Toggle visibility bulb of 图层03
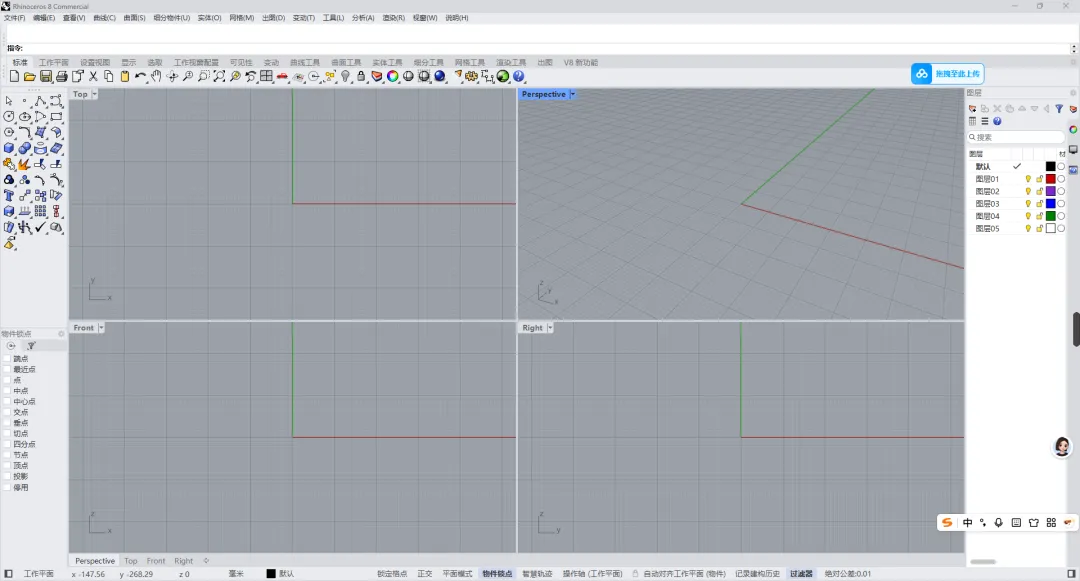Screen dimensions: 1080x581 click(1028, 204)
